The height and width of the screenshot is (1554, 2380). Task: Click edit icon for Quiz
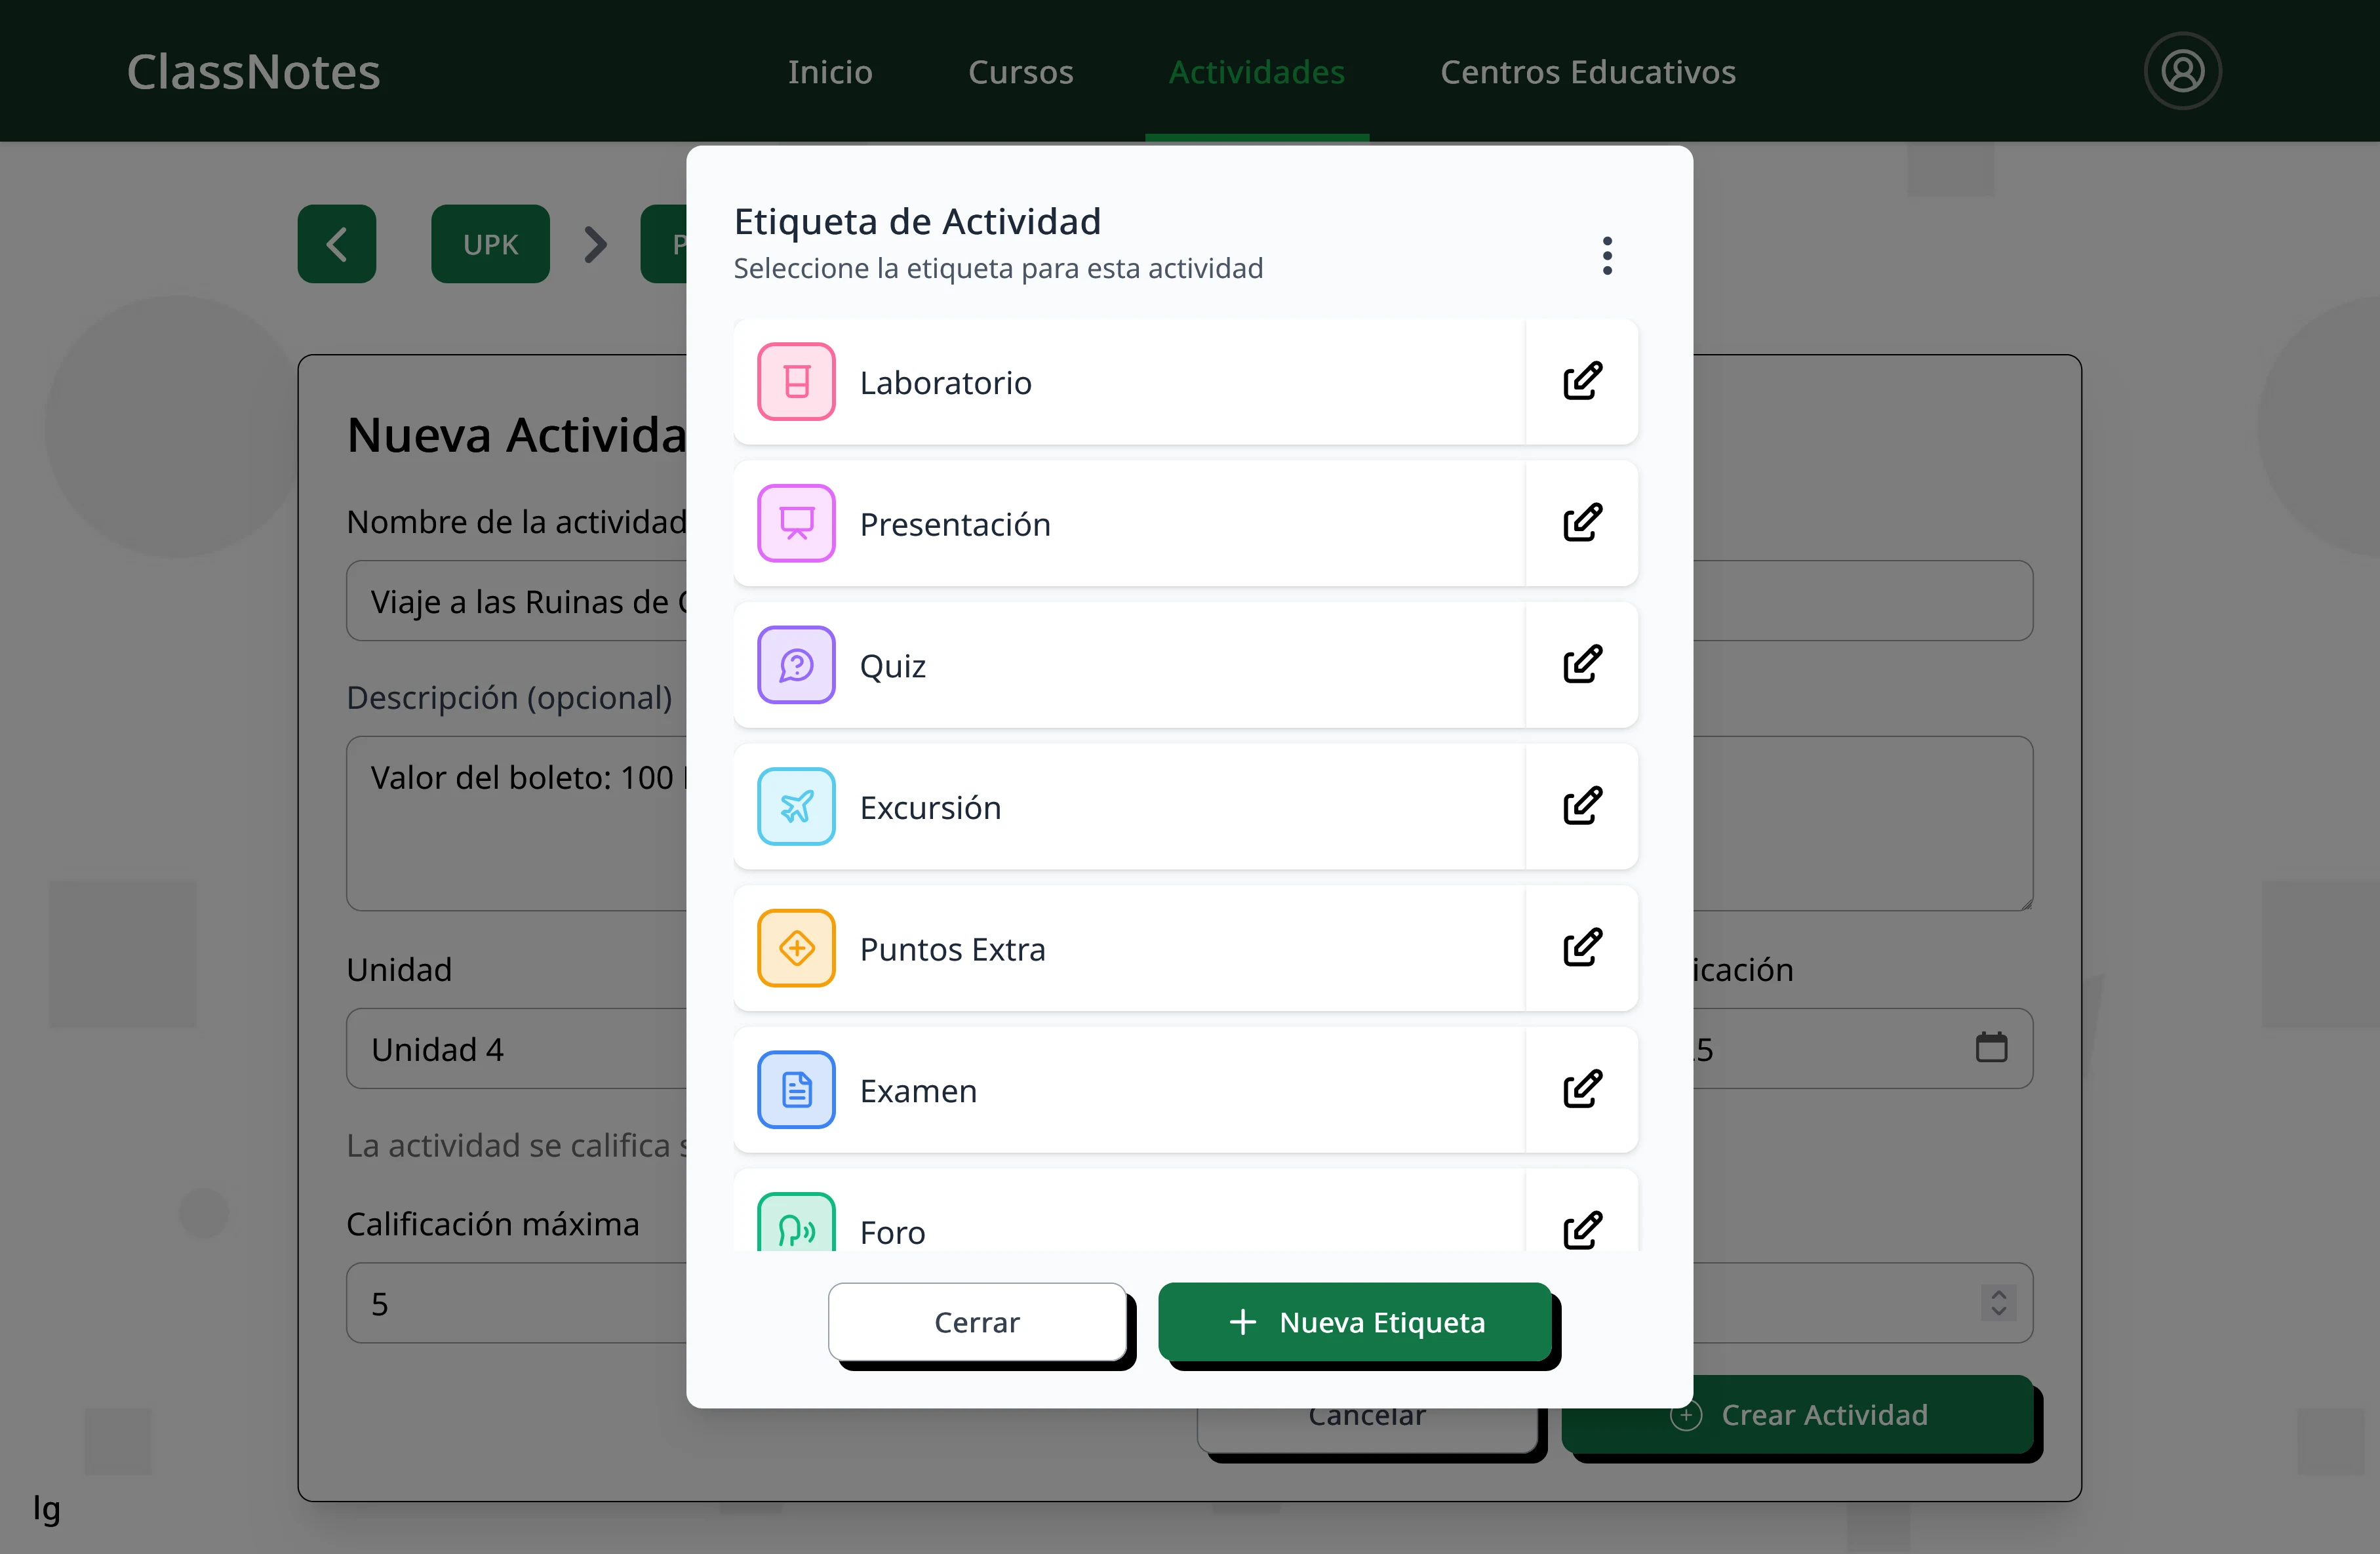(x=1581, y=665)
